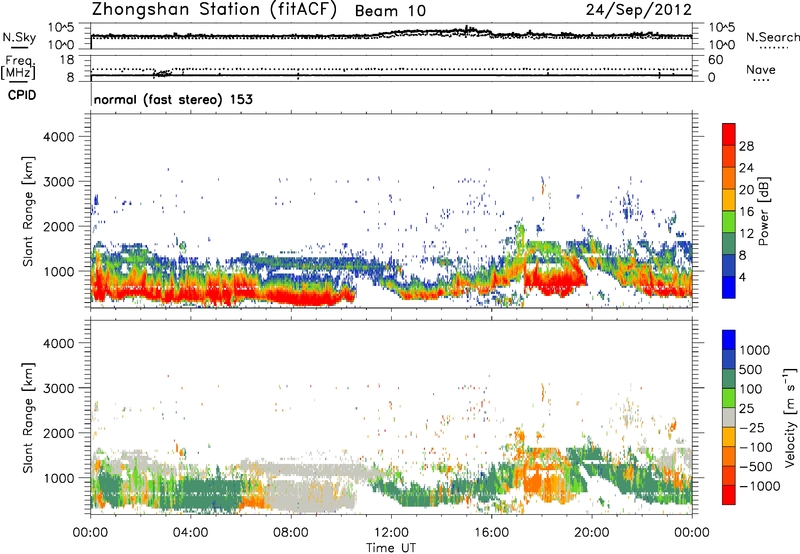Click the Velocity segment between -1000 and -500

(729, 475)
